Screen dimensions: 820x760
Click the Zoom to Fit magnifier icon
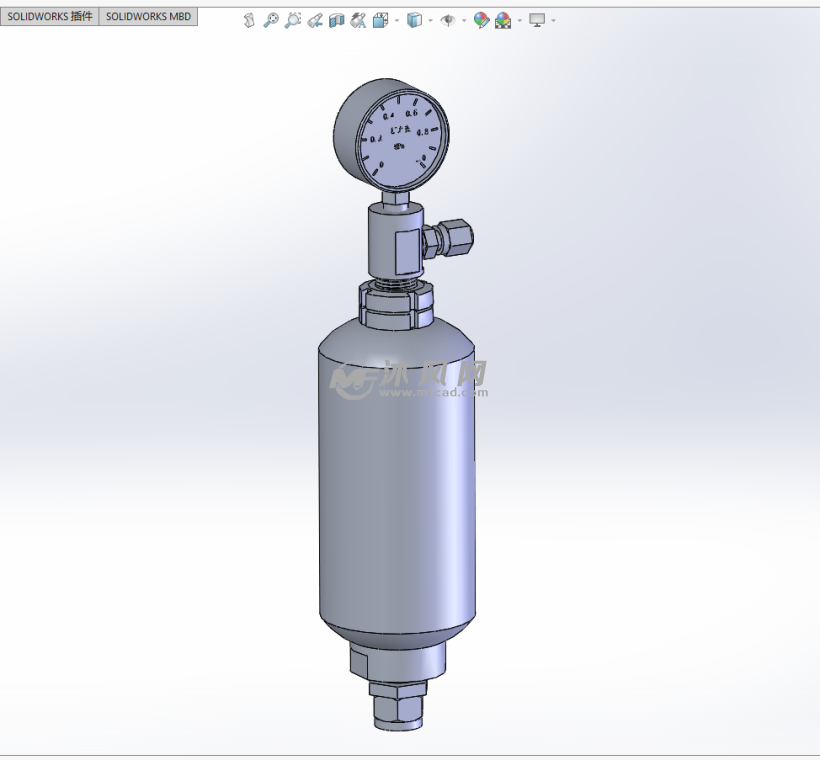271,20
